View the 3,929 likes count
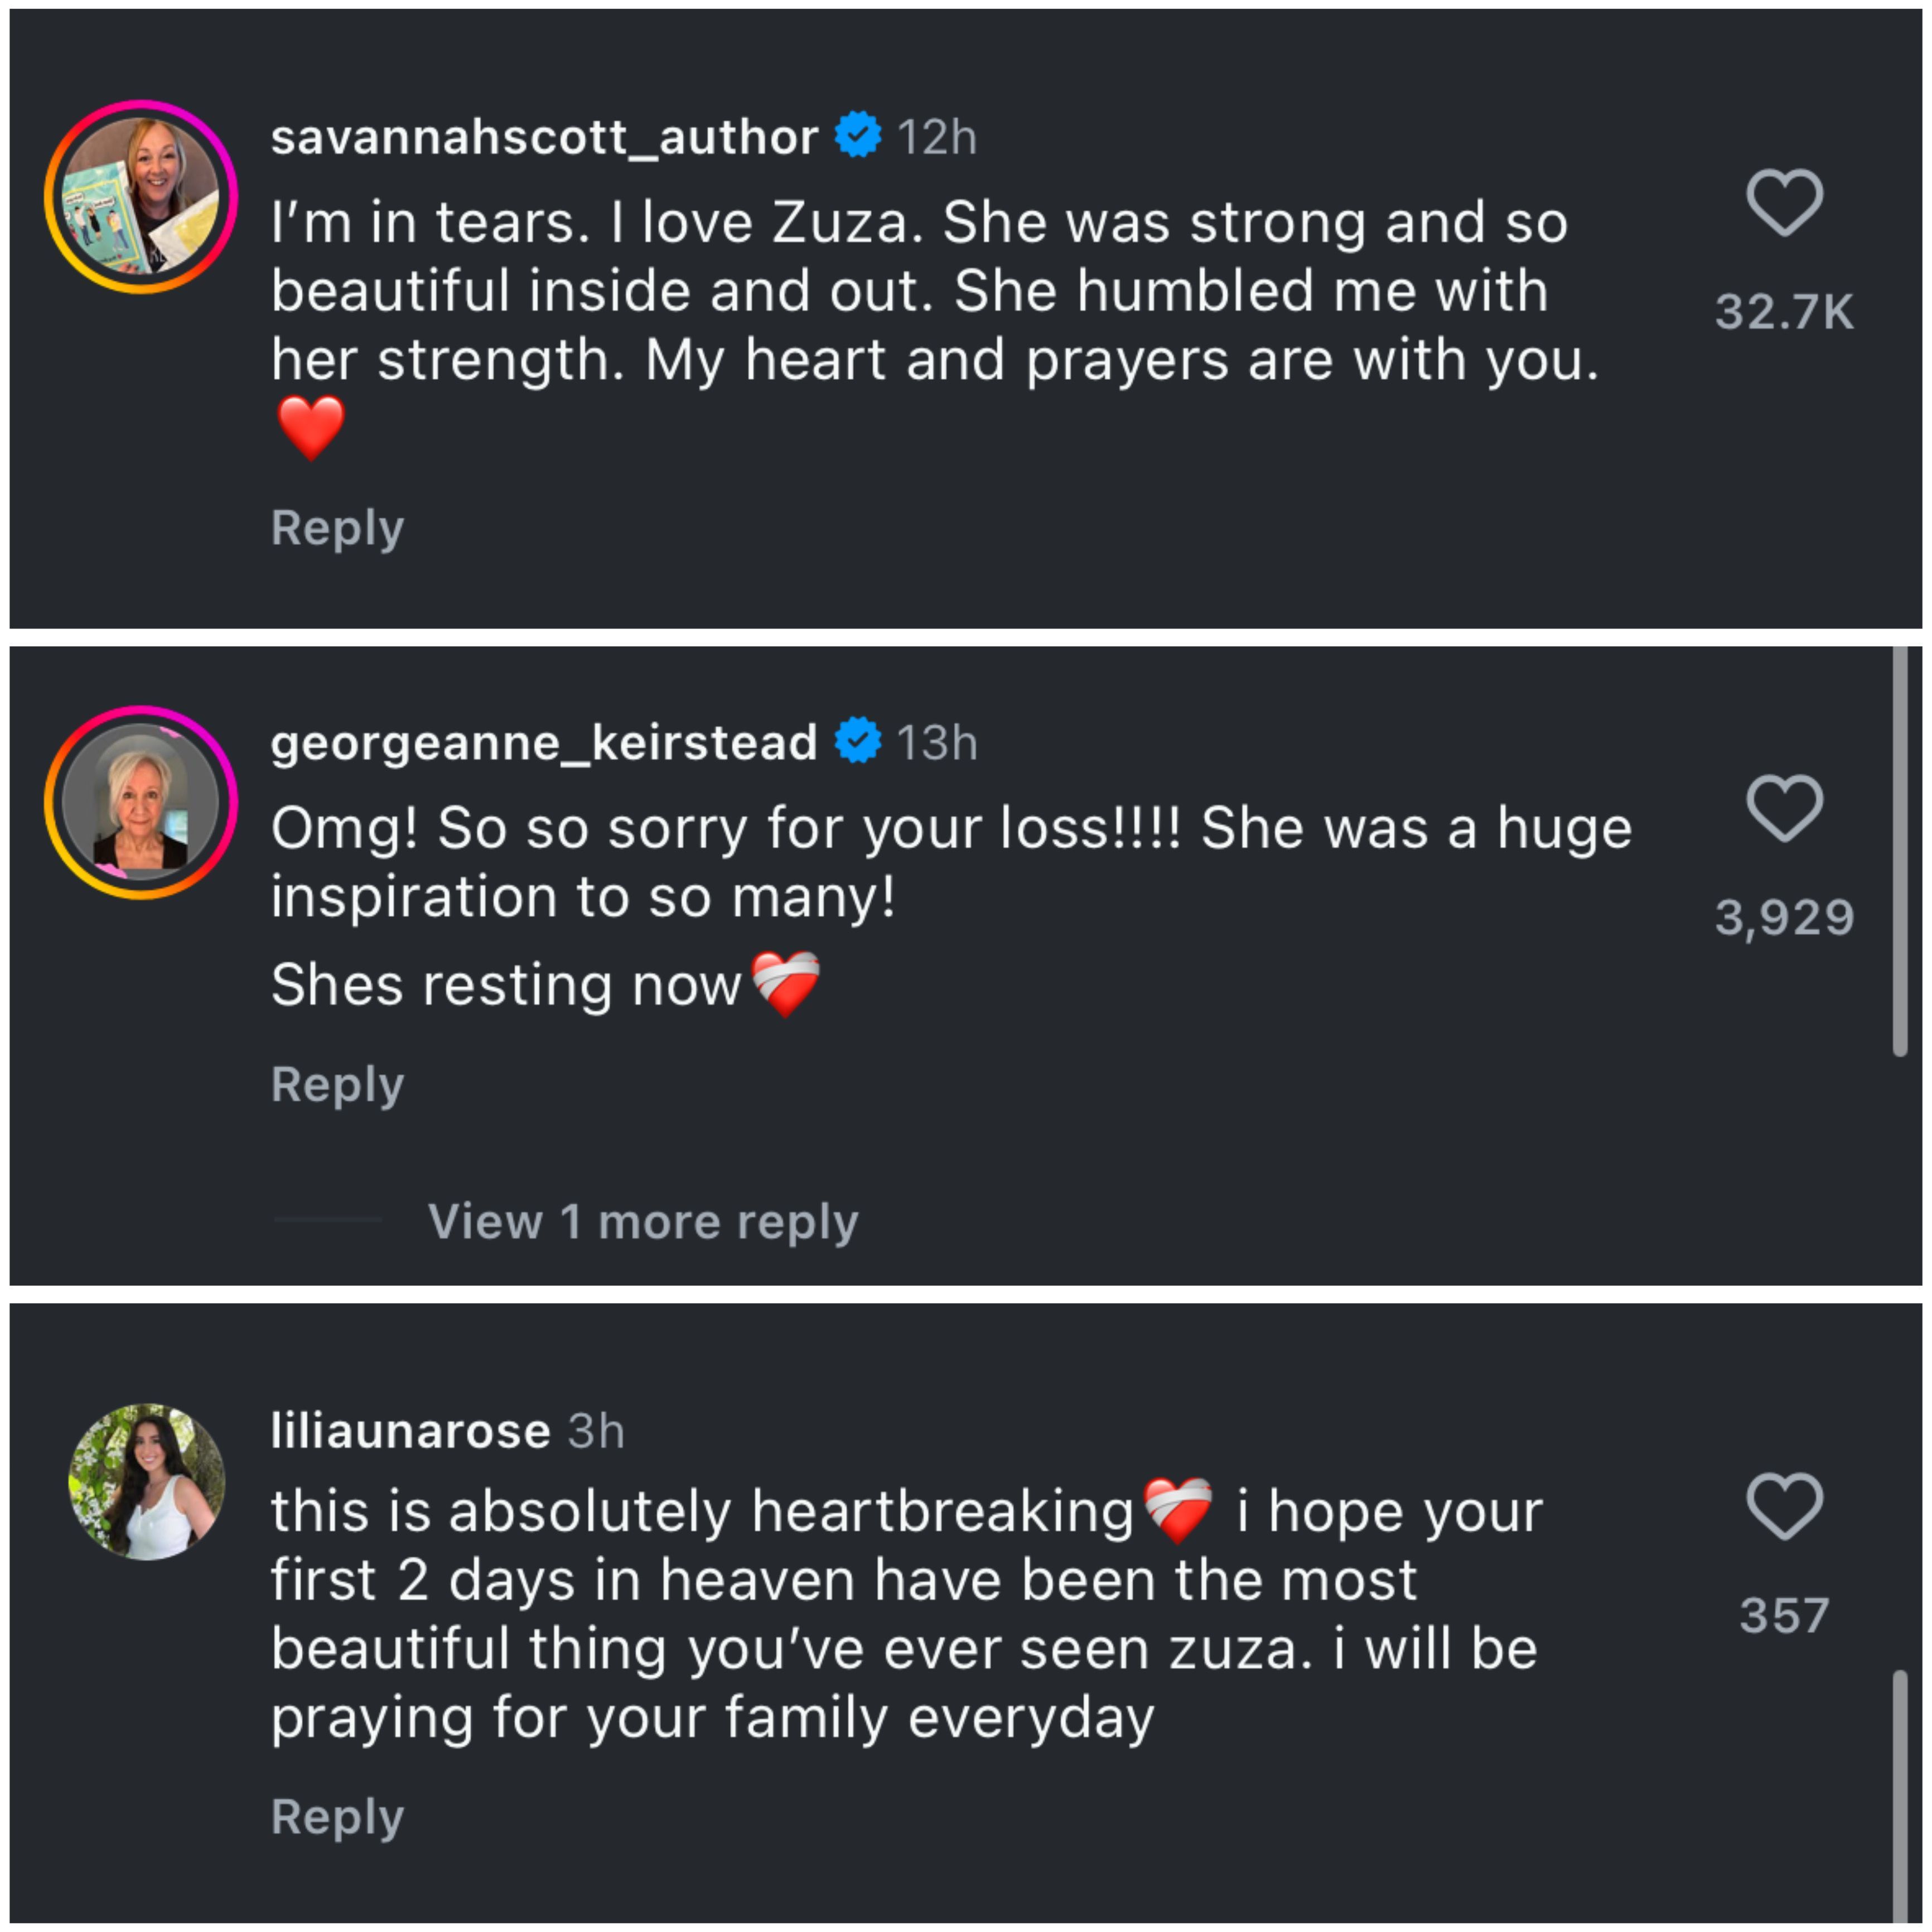 tap(1784, 918)
